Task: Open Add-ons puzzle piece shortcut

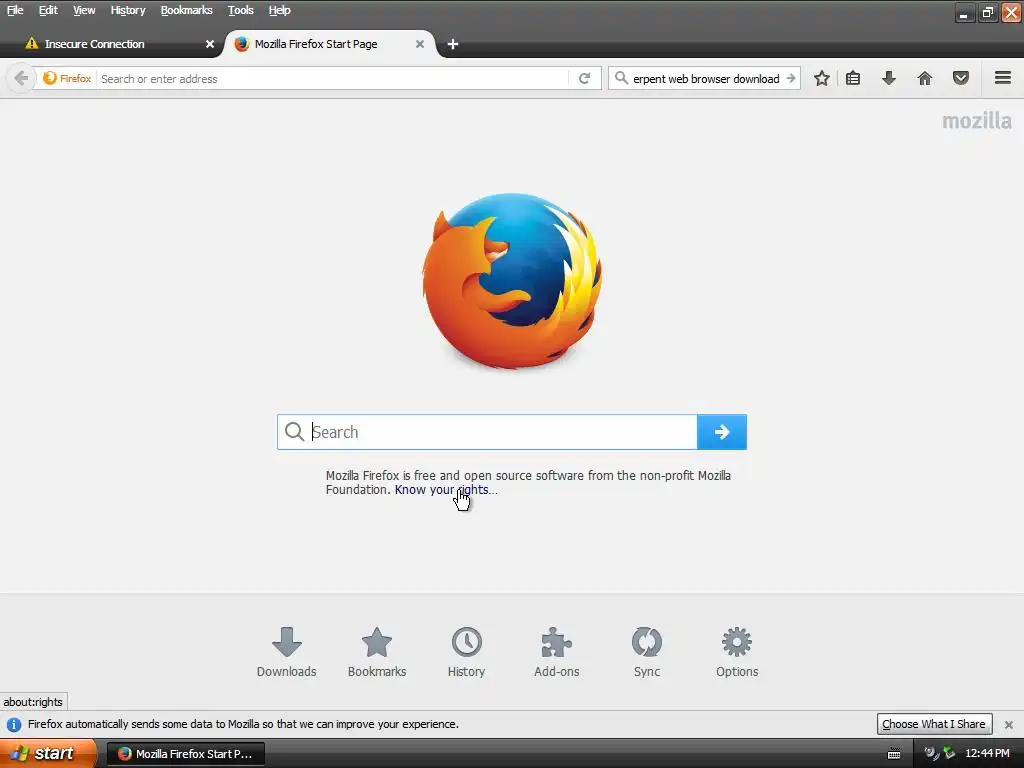Action: [x=556, y=652]
